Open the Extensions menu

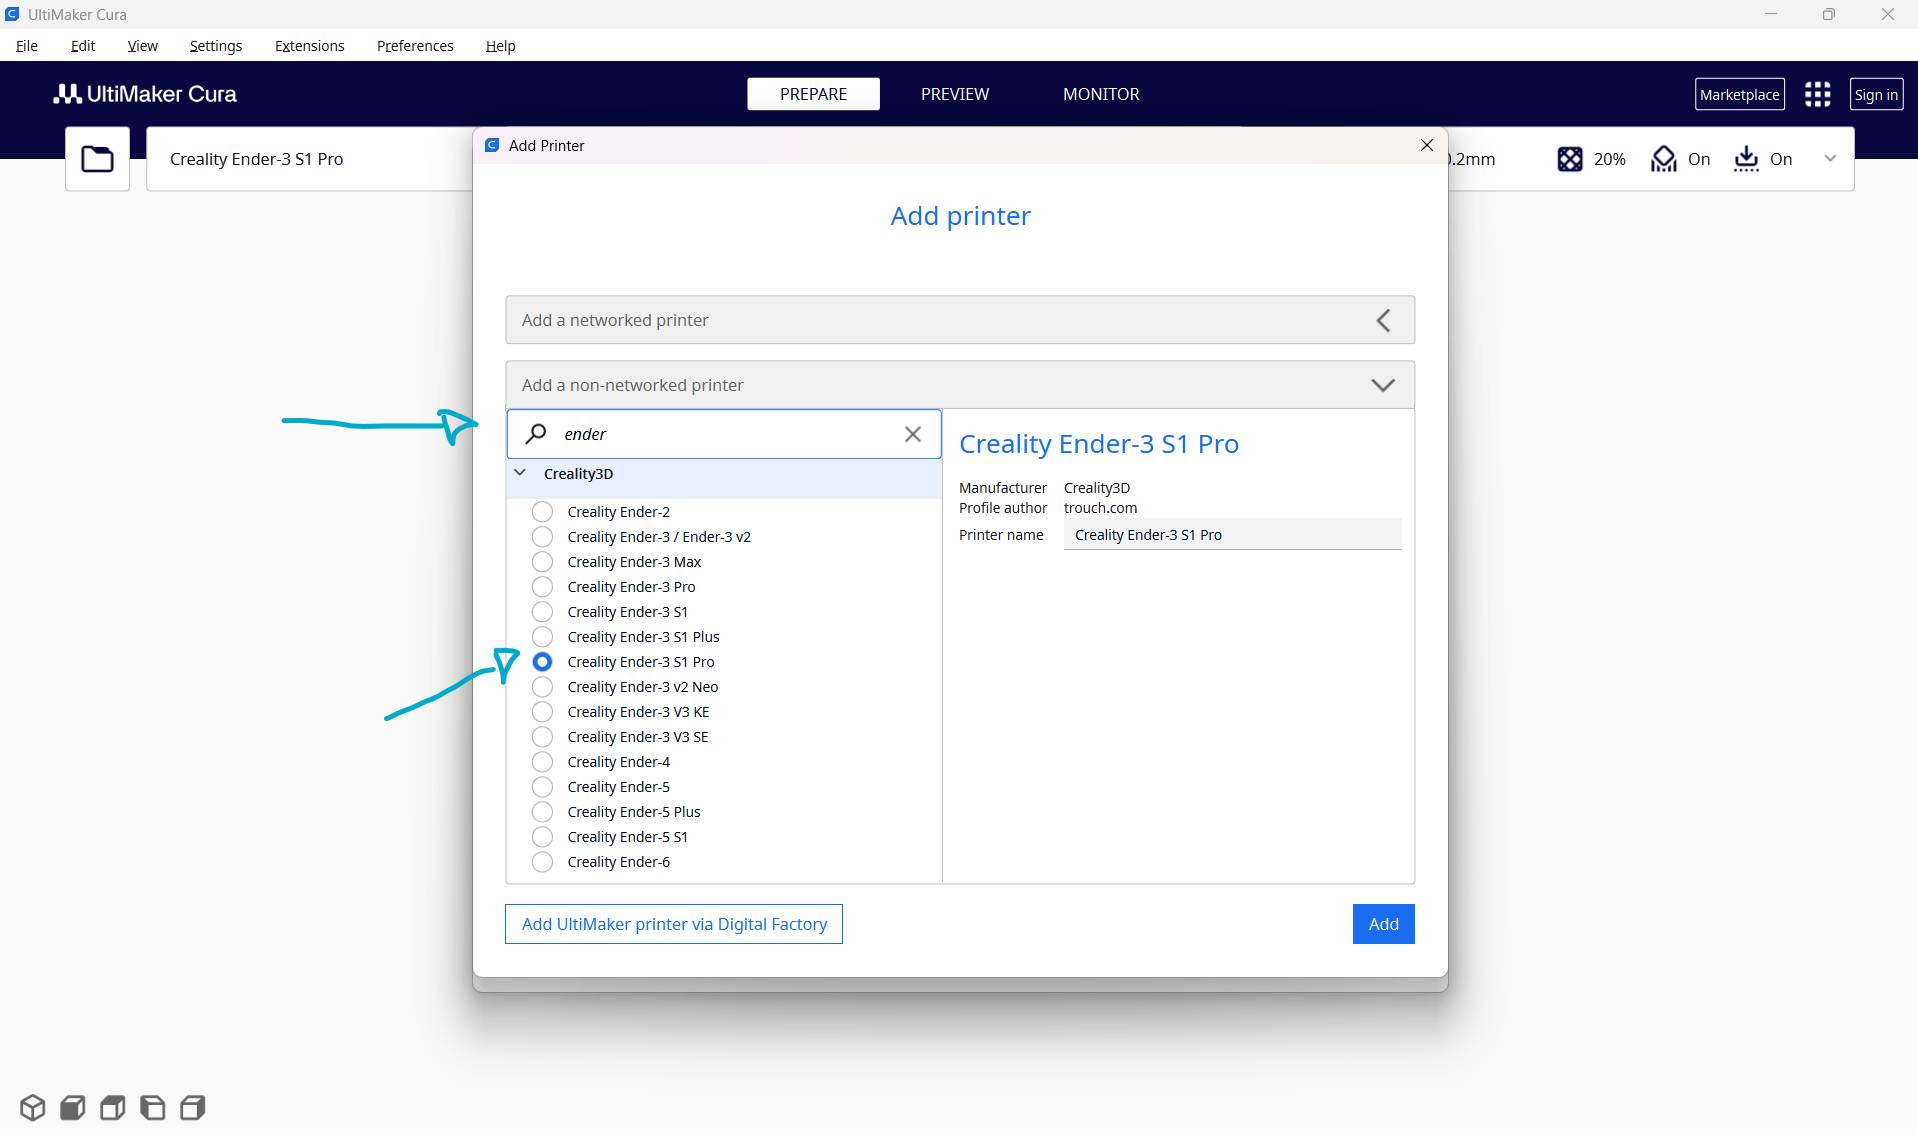point(310,46)
